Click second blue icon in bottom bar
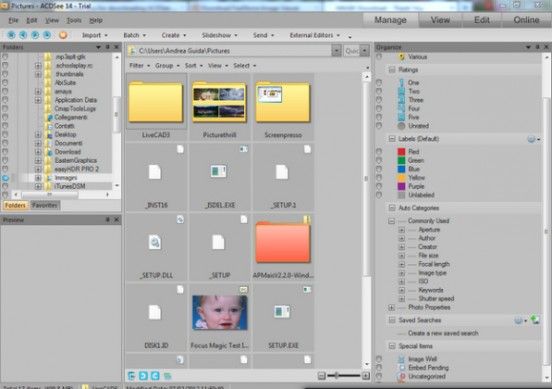Screen dimensions: 552x389 click(x=143, y=376)
